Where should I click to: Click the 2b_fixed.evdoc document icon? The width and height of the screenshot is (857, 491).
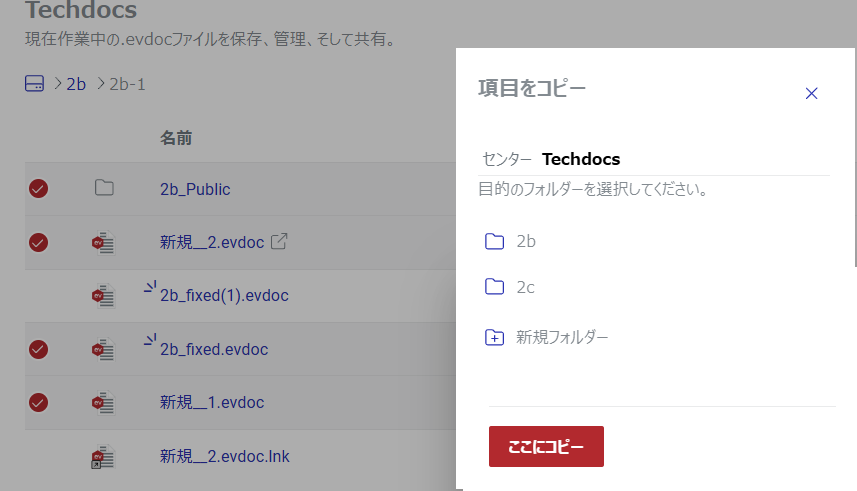click(x=103, y=349)
